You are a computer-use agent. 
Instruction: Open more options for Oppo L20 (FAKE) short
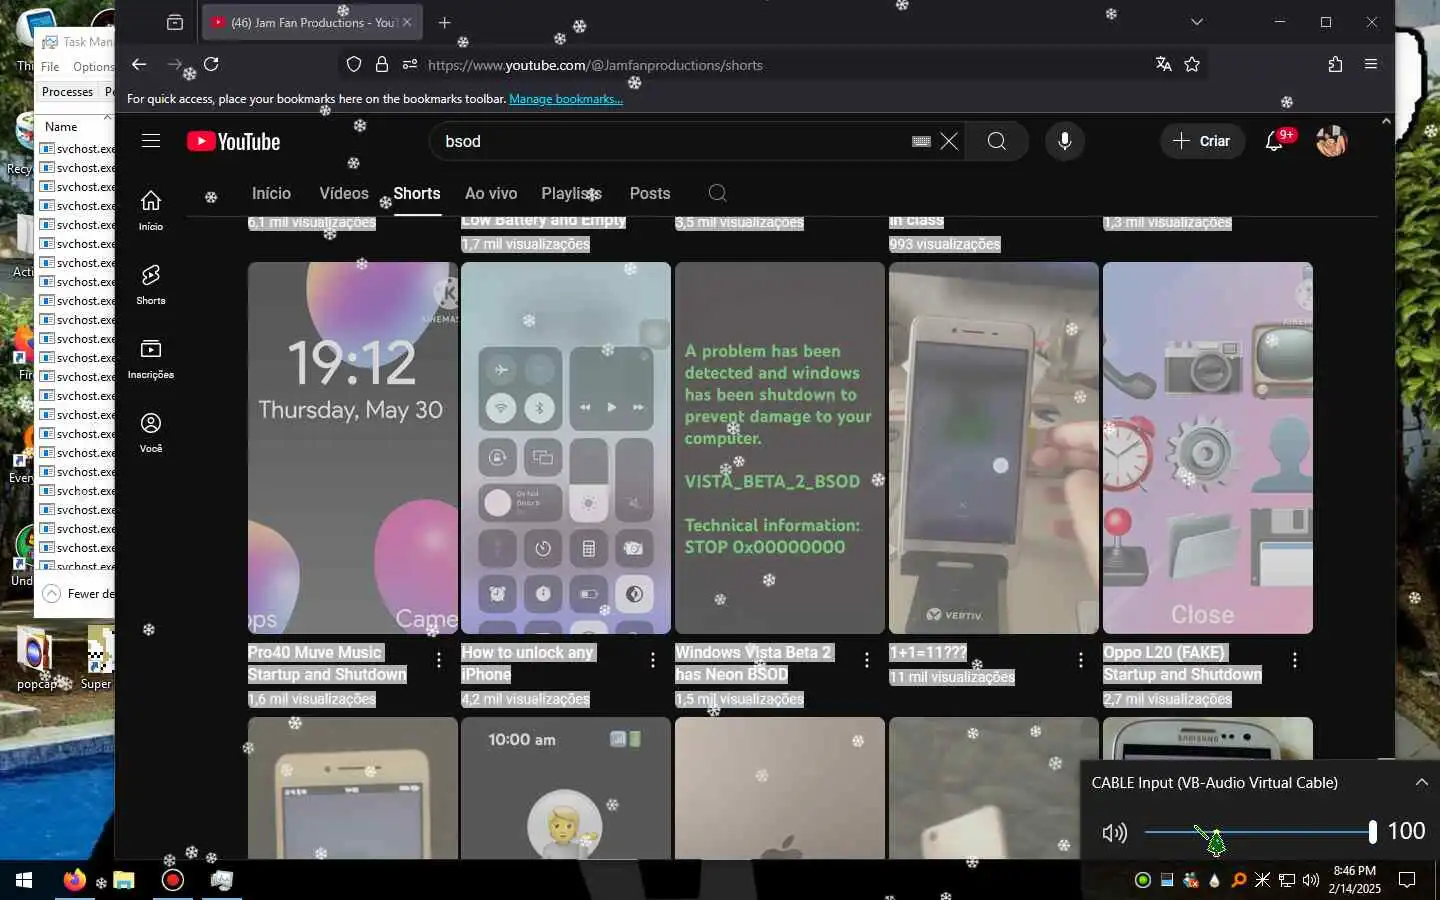coord(1294,660)
